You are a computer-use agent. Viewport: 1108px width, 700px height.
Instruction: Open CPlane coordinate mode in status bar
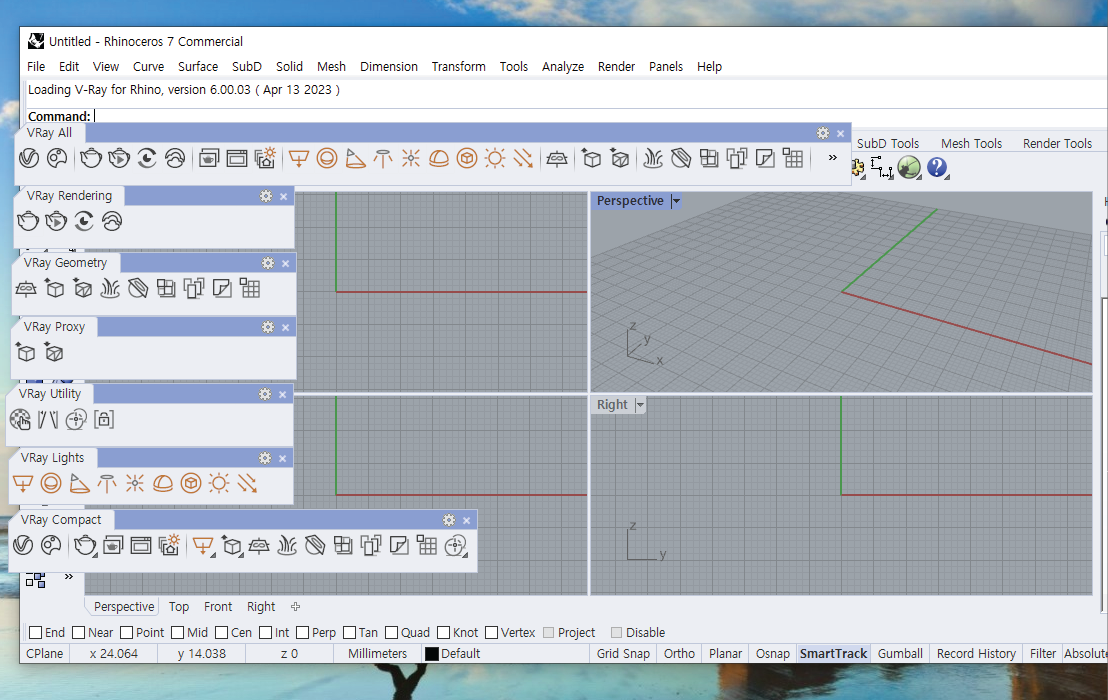point(45,653)
